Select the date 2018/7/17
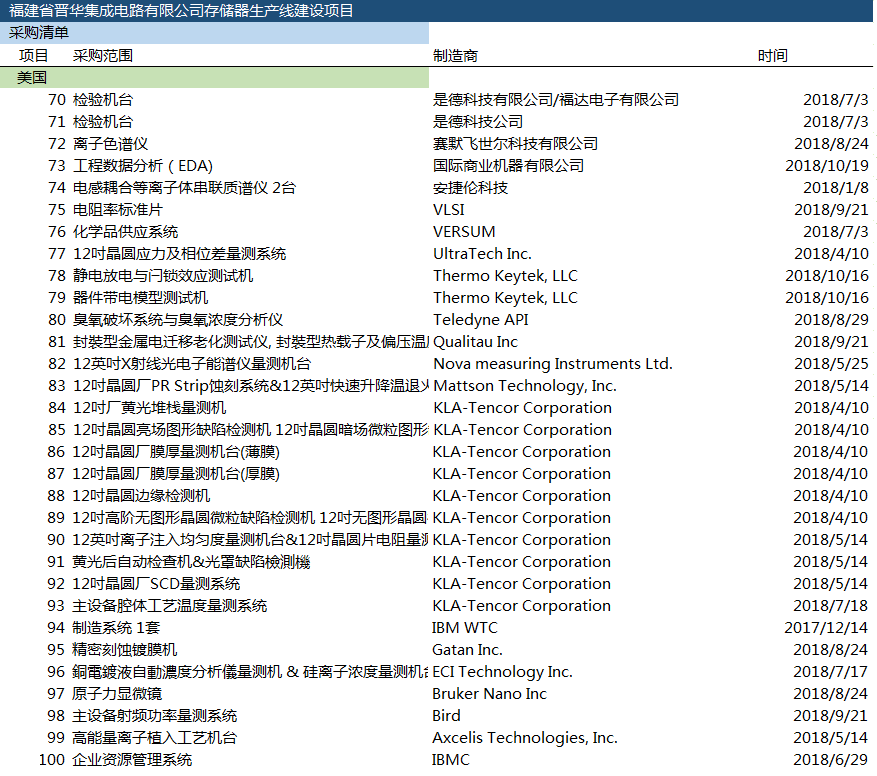The width and height of the screenshot is (877, 776). (830, 671)
